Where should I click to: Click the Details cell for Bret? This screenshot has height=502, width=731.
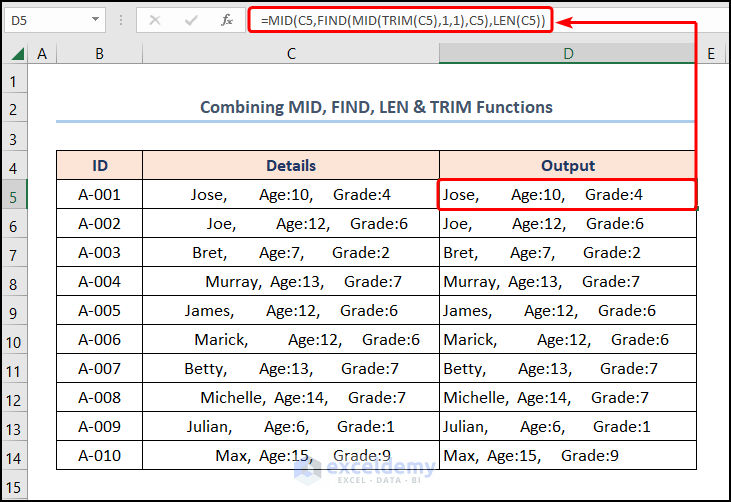pyautogui.click(x=291, y=252)
